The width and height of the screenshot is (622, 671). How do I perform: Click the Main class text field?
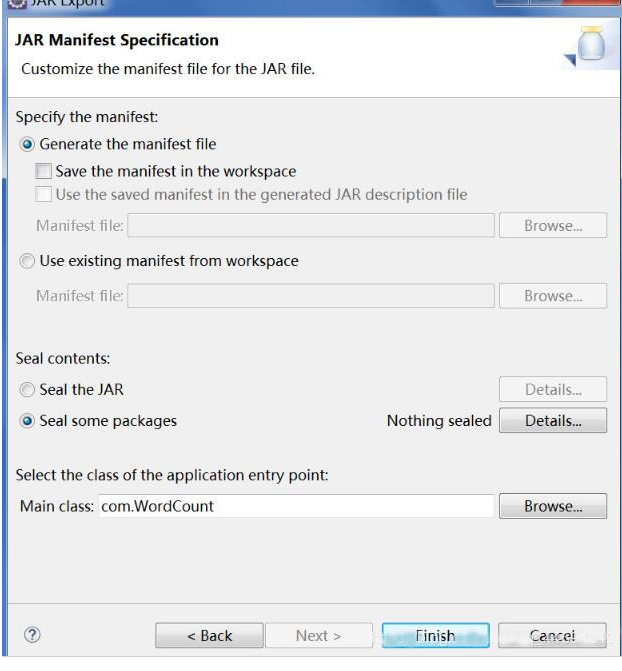[295, 506]
